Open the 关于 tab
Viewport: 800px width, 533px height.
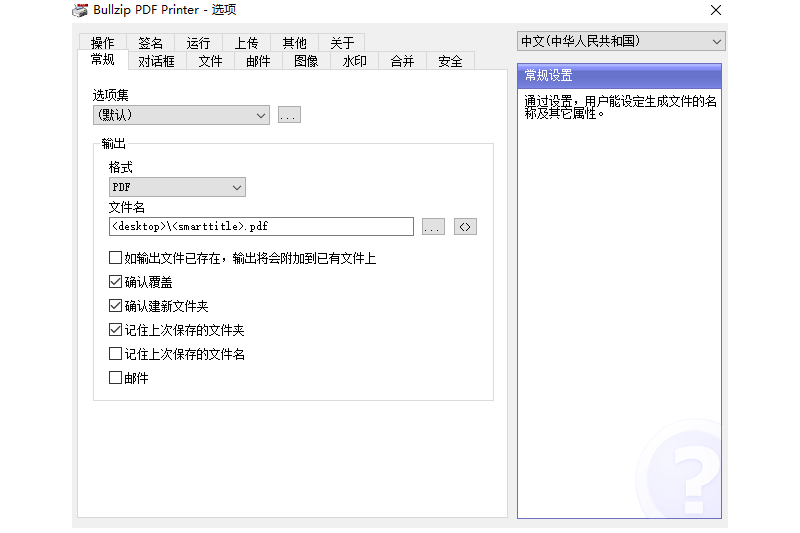coord(342,43)
